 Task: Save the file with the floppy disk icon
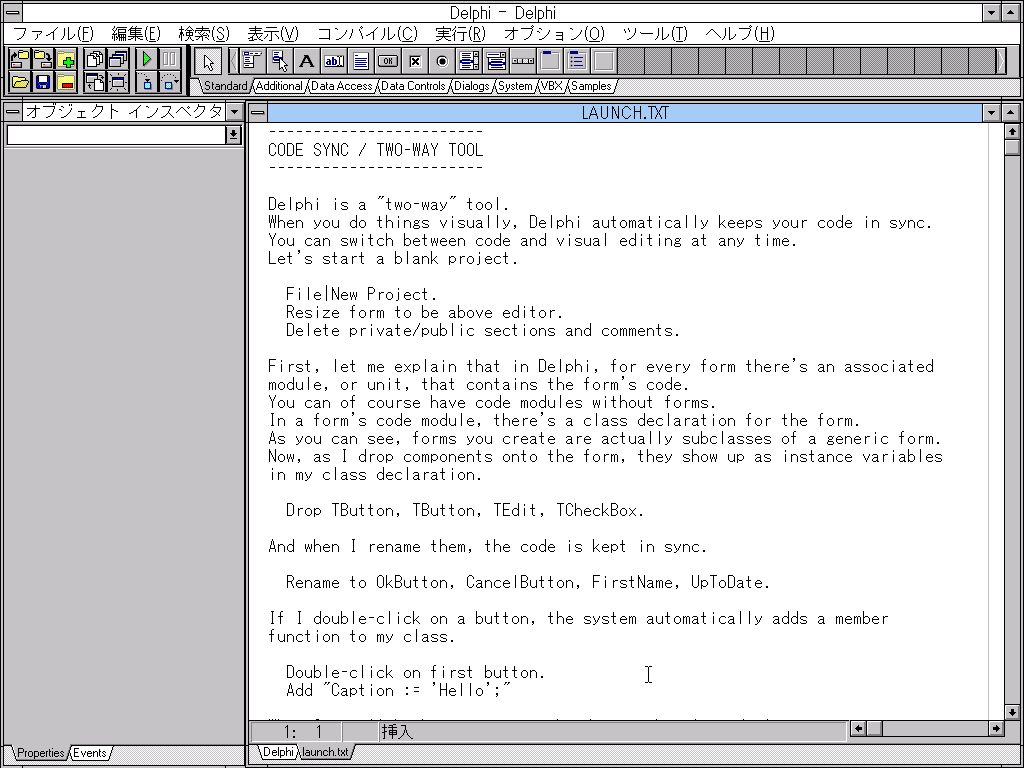(x=43, y=82)
